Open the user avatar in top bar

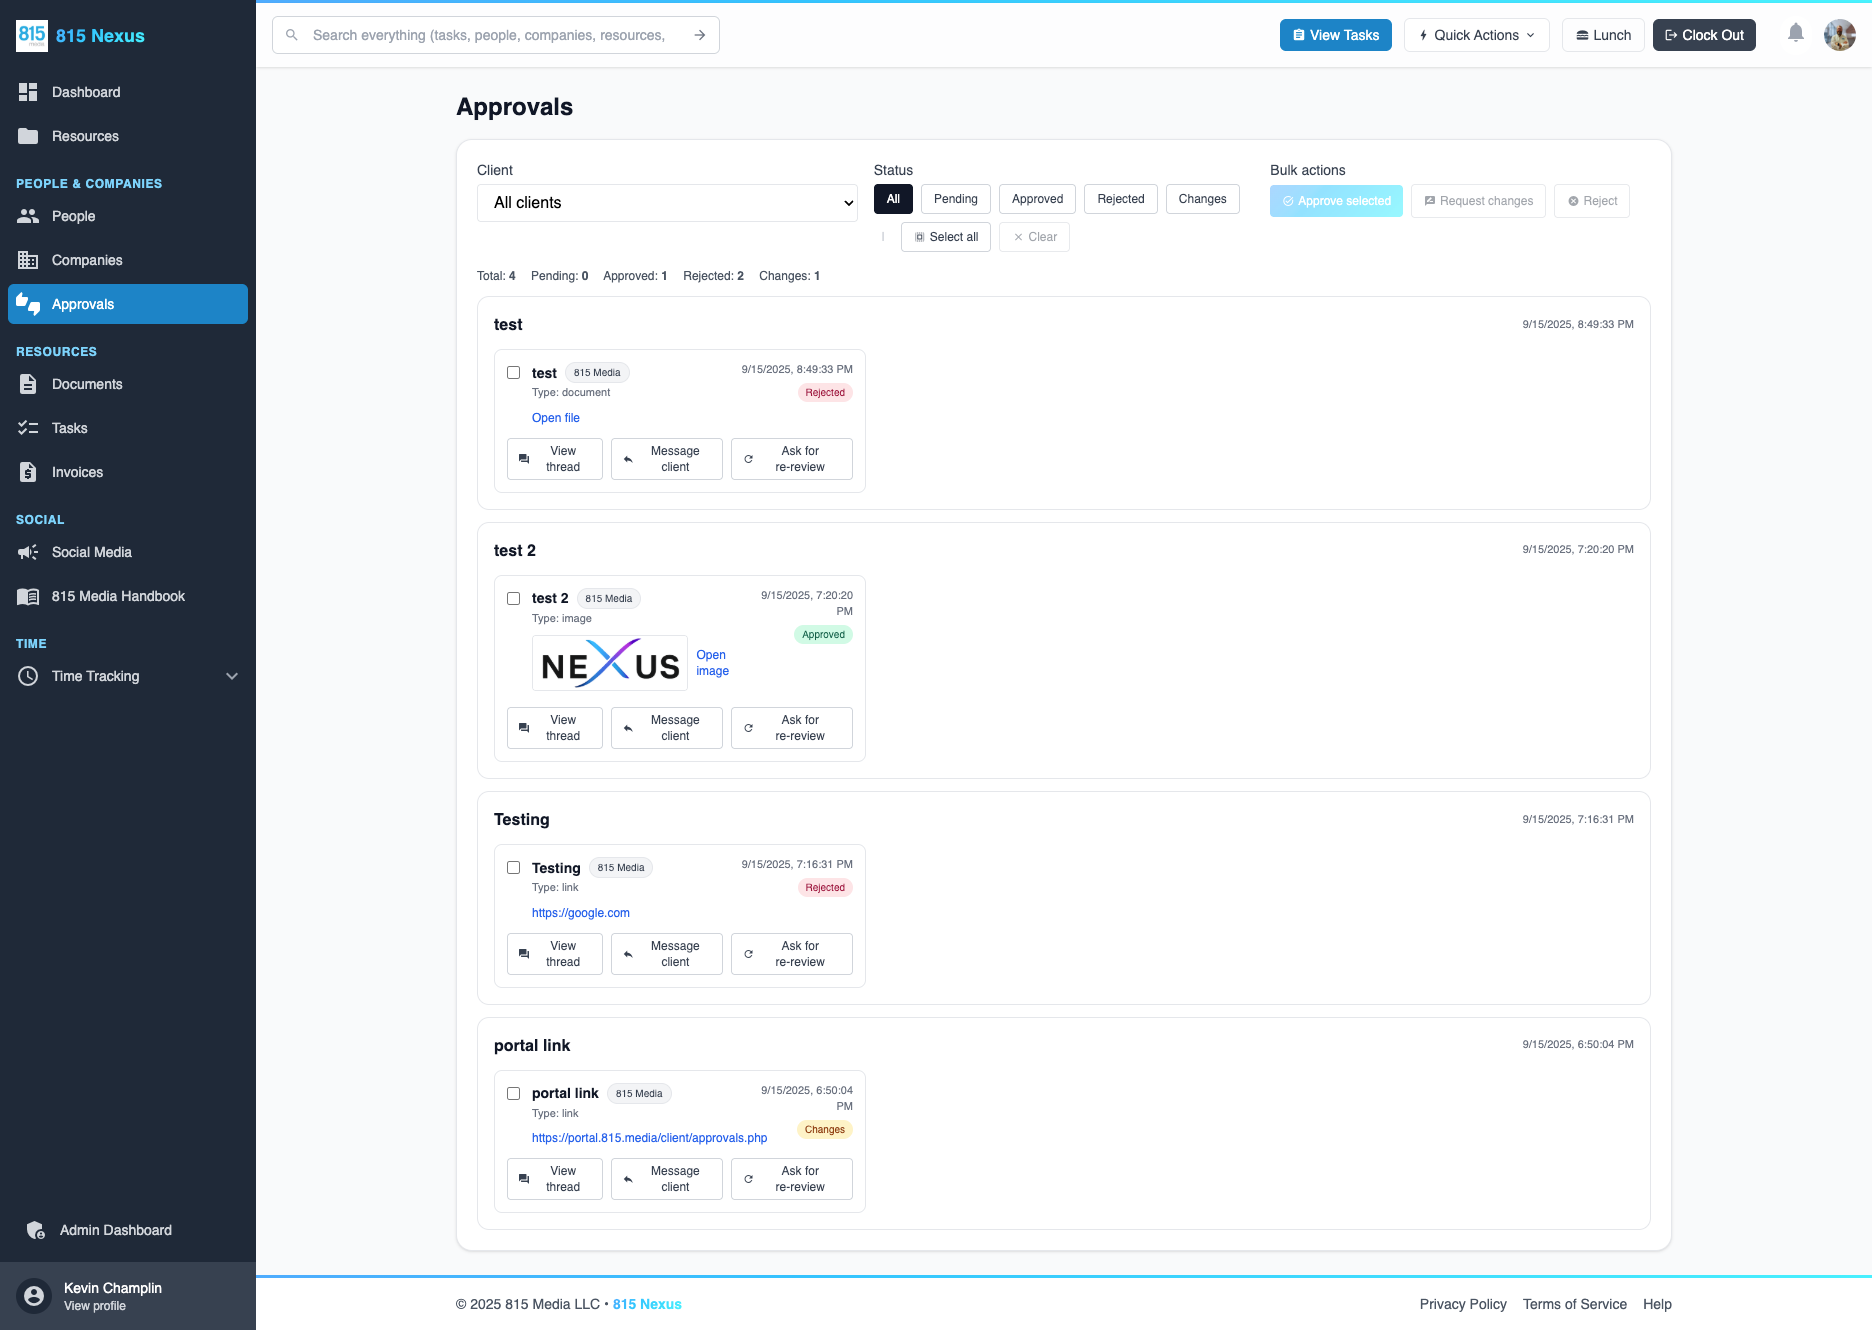pyautogui.click(x=1840, y=35)
